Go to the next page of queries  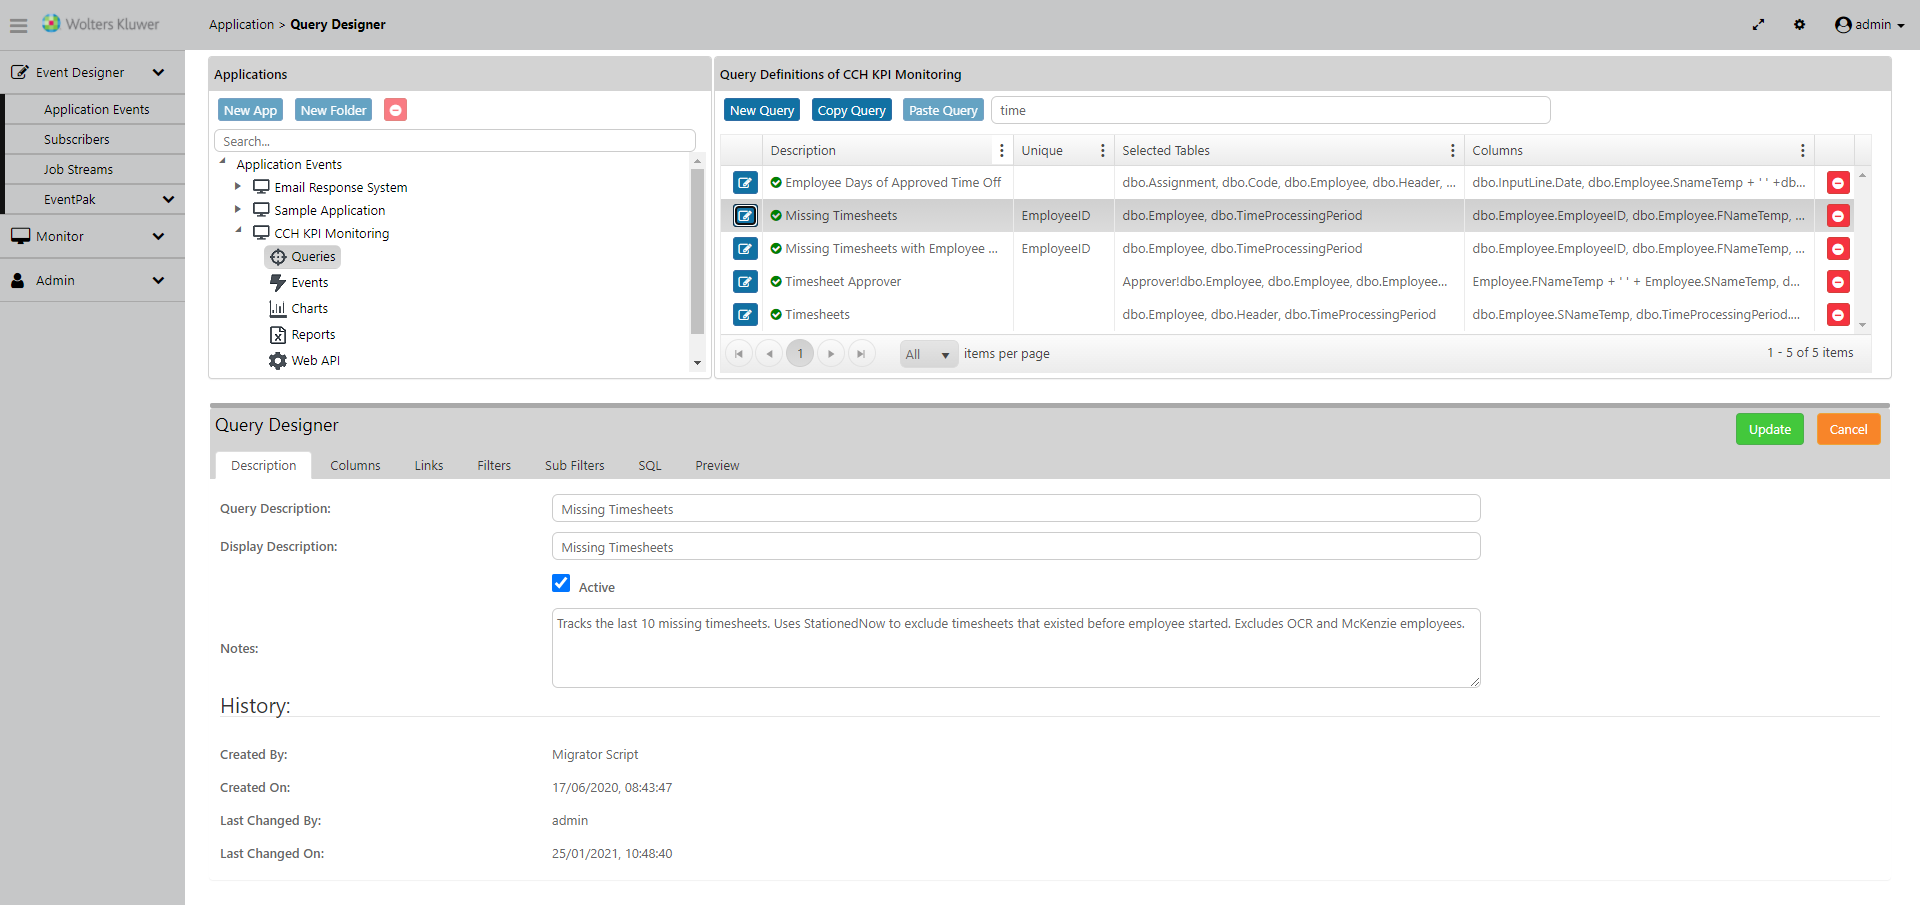click(x=831, y=354)
